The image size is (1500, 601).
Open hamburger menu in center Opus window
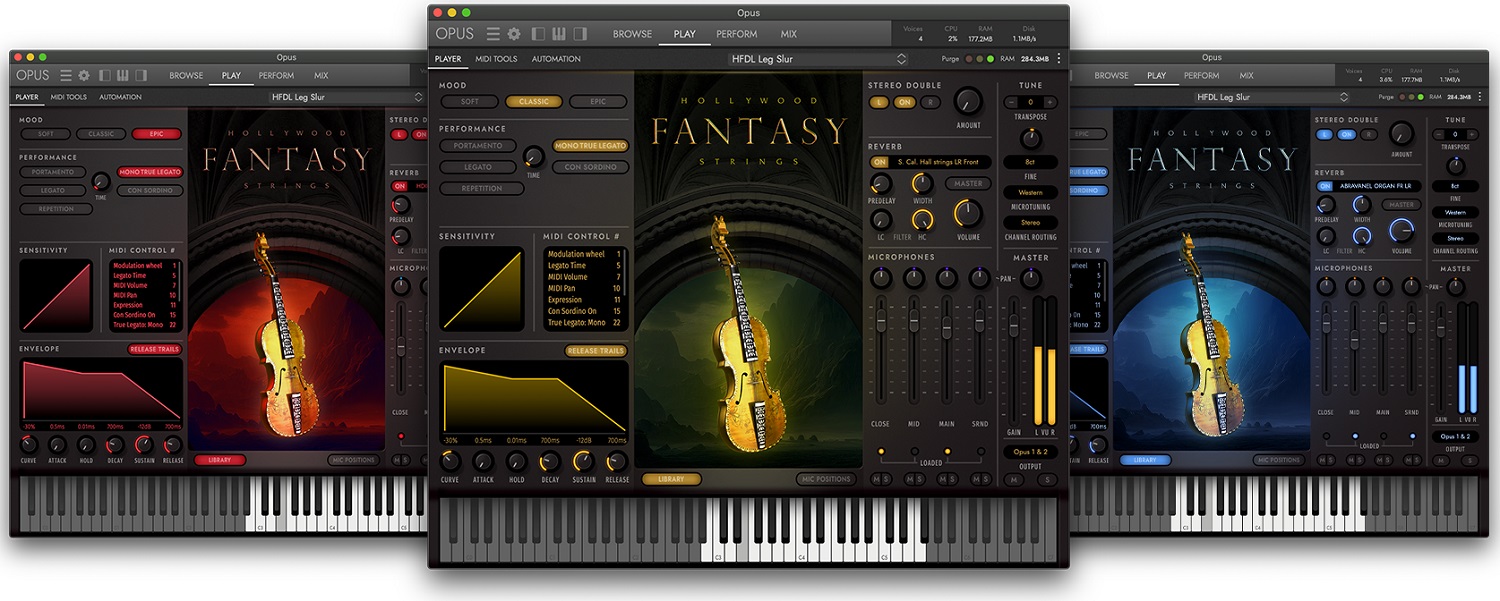click(x=493, y=34)
